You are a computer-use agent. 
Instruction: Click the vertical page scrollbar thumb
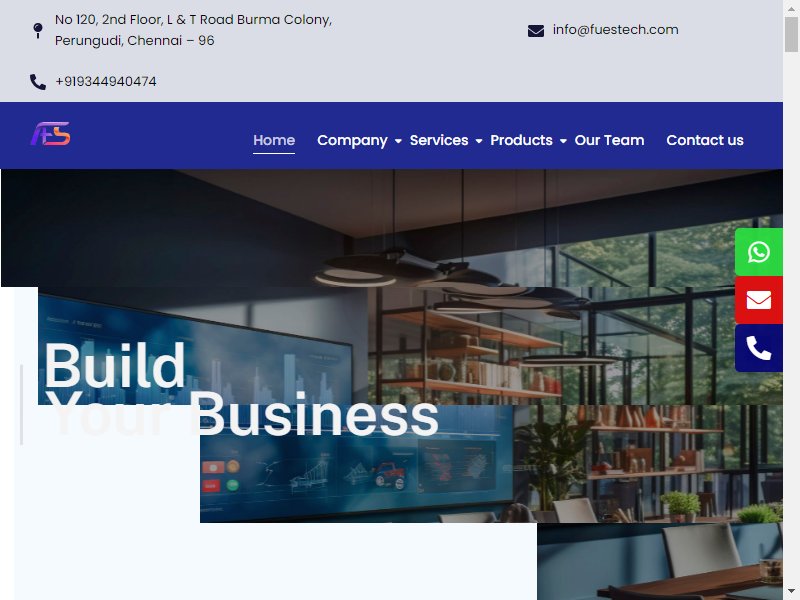tap(791, 34)
